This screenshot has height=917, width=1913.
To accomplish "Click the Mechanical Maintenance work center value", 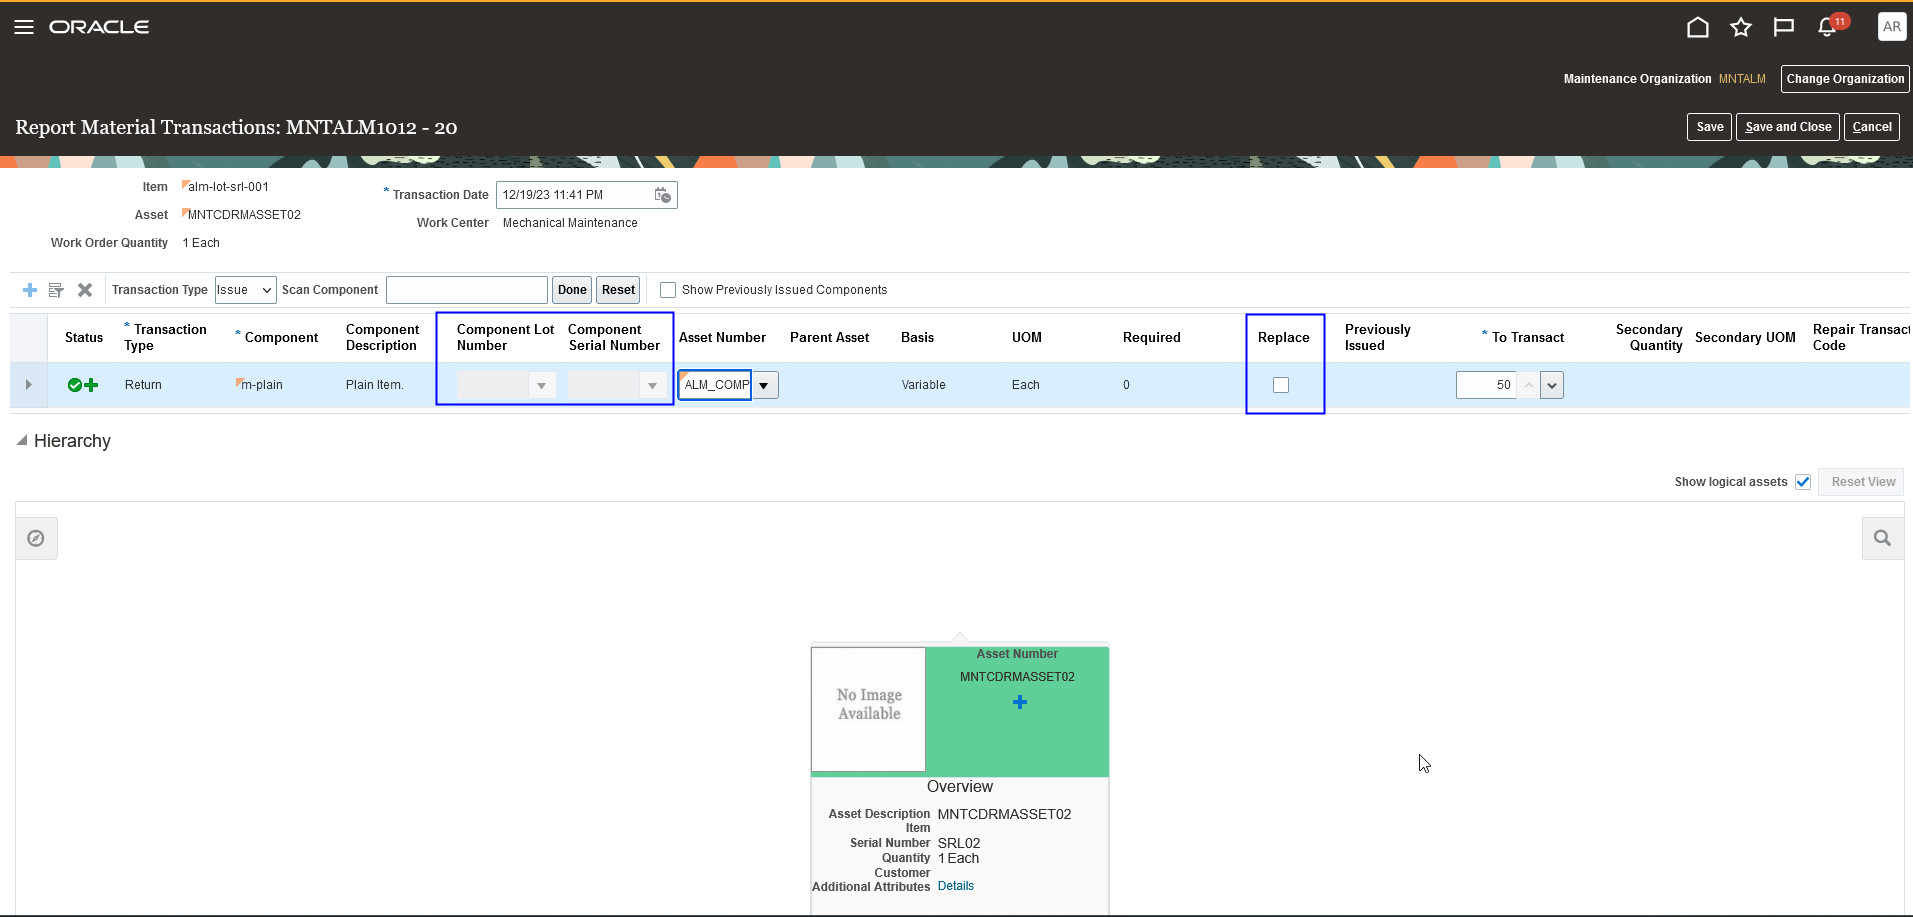I will click(x=570, y=223).
